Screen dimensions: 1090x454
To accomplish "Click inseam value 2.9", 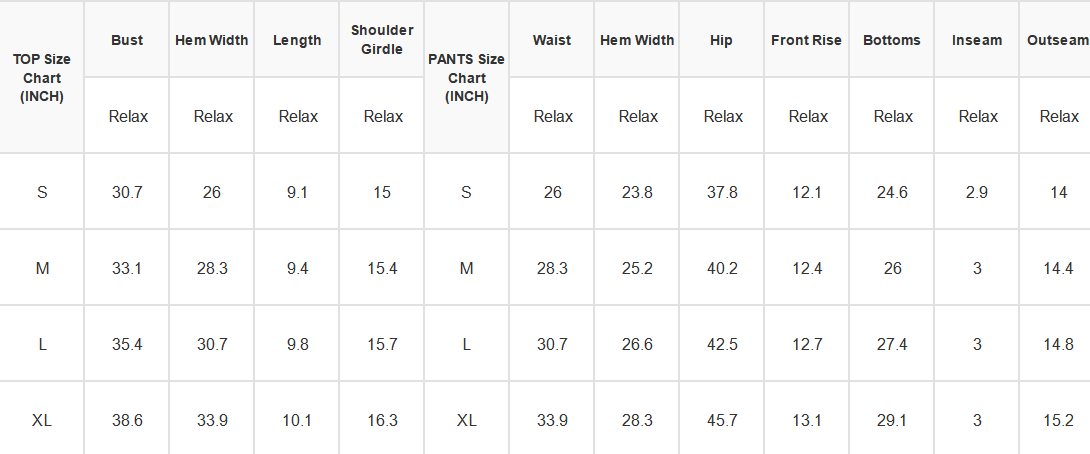I will pyautogui.click(x=977, y=192).
